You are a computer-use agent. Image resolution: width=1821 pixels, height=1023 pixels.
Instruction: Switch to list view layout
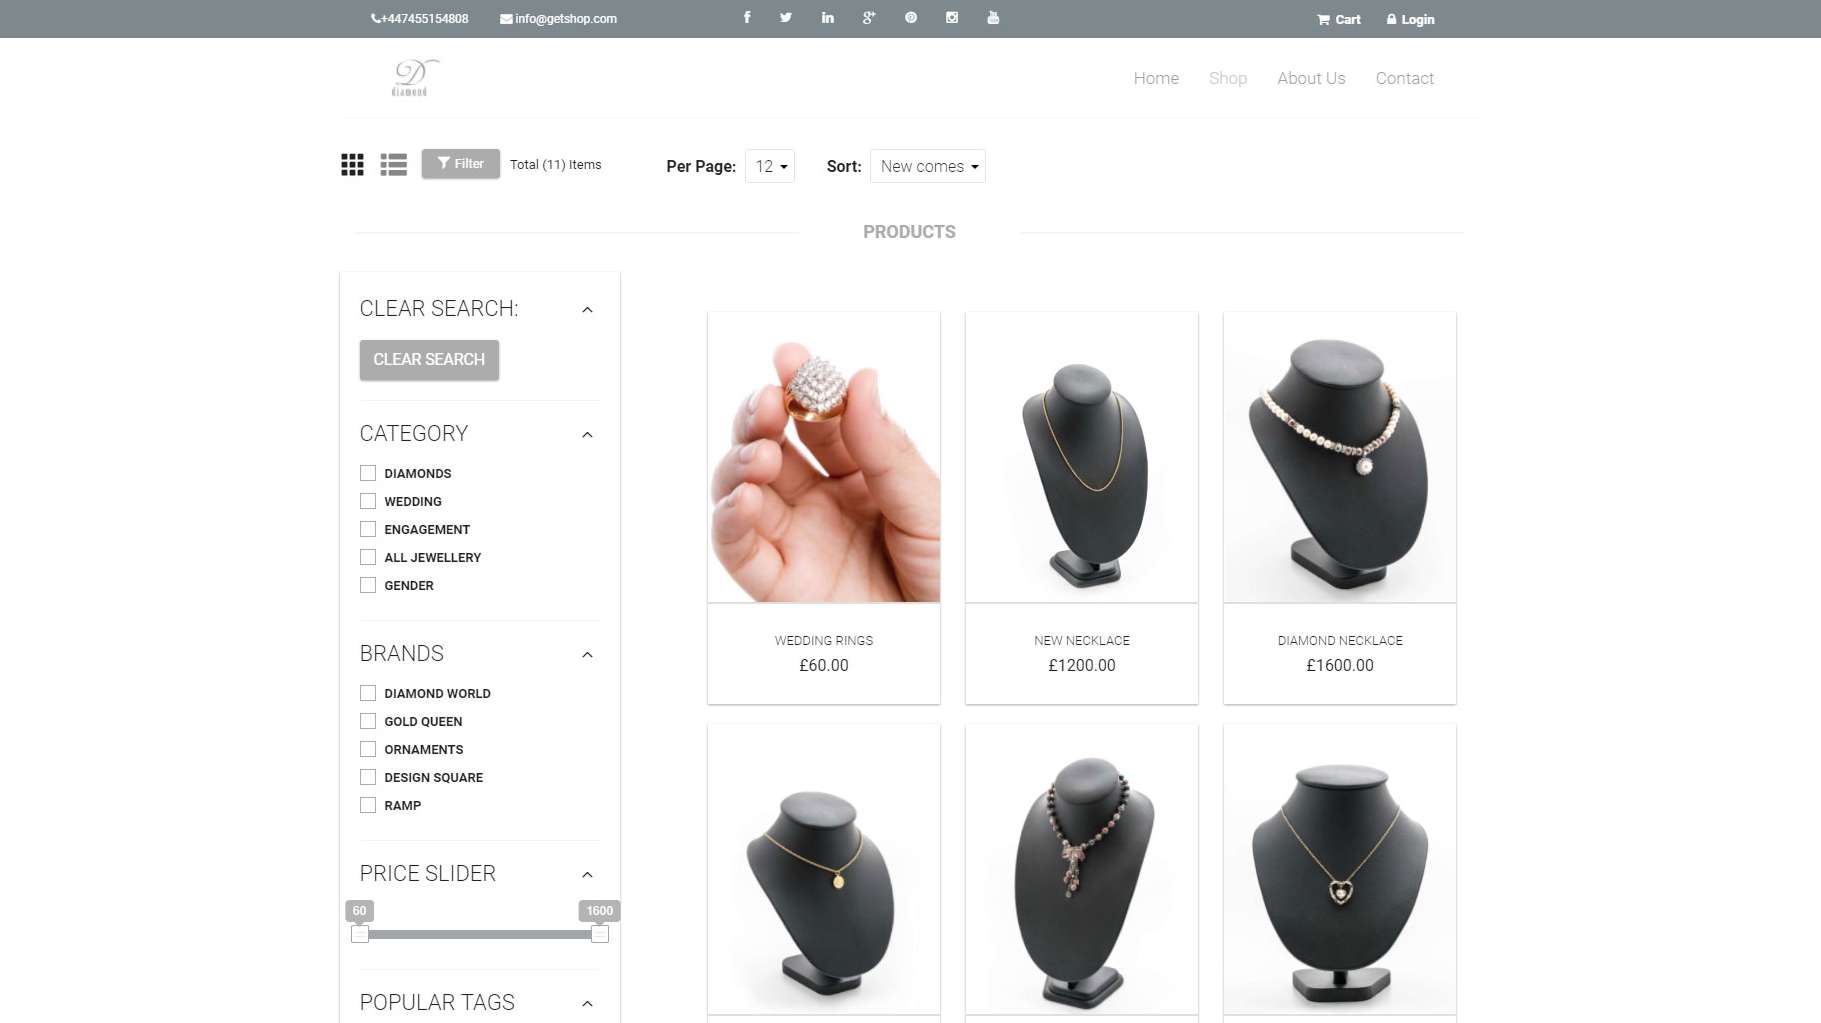point(393,165)
